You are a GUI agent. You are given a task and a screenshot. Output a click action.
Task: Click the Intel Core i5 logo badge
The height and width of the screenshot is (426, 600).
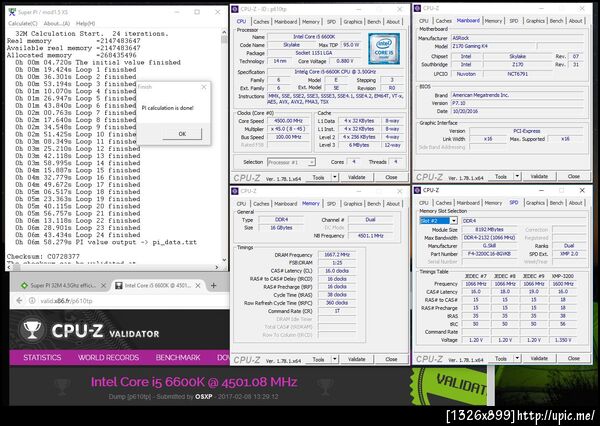pos(384,49)
